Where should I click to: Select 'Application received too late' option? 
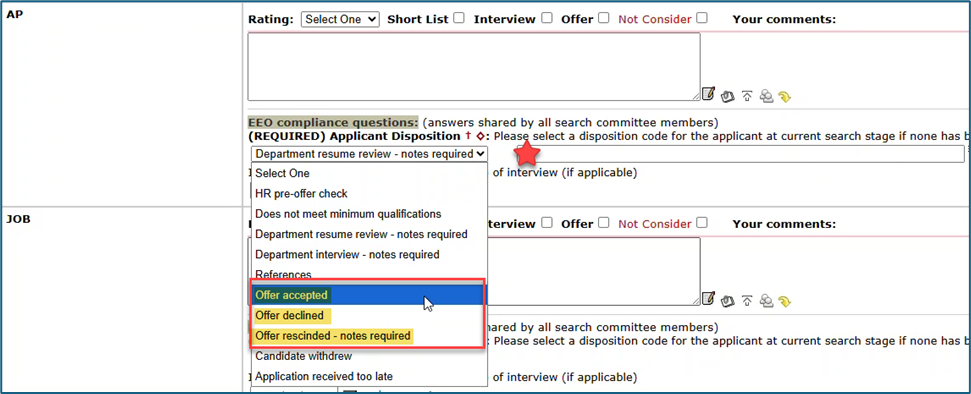click(x=369, y=376)
